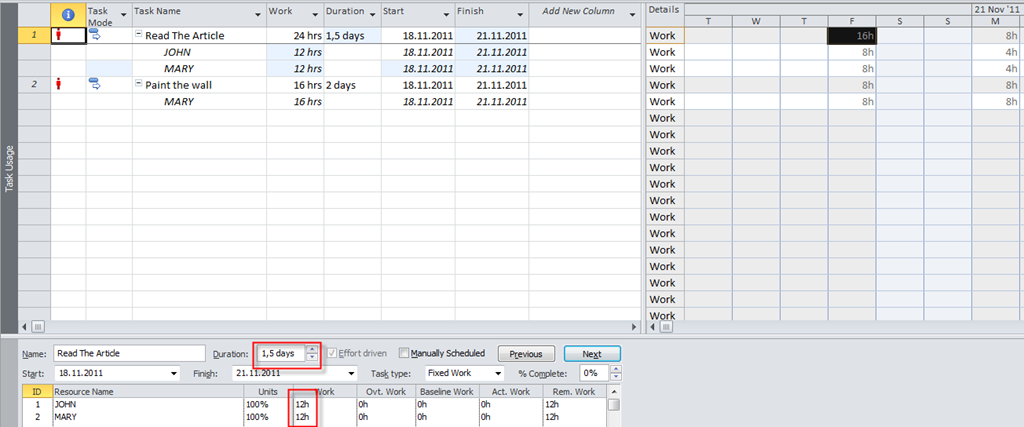Click overallocation indicator on task 1
This screenshot has height=427, width=1024.
(x=58, y=35)
